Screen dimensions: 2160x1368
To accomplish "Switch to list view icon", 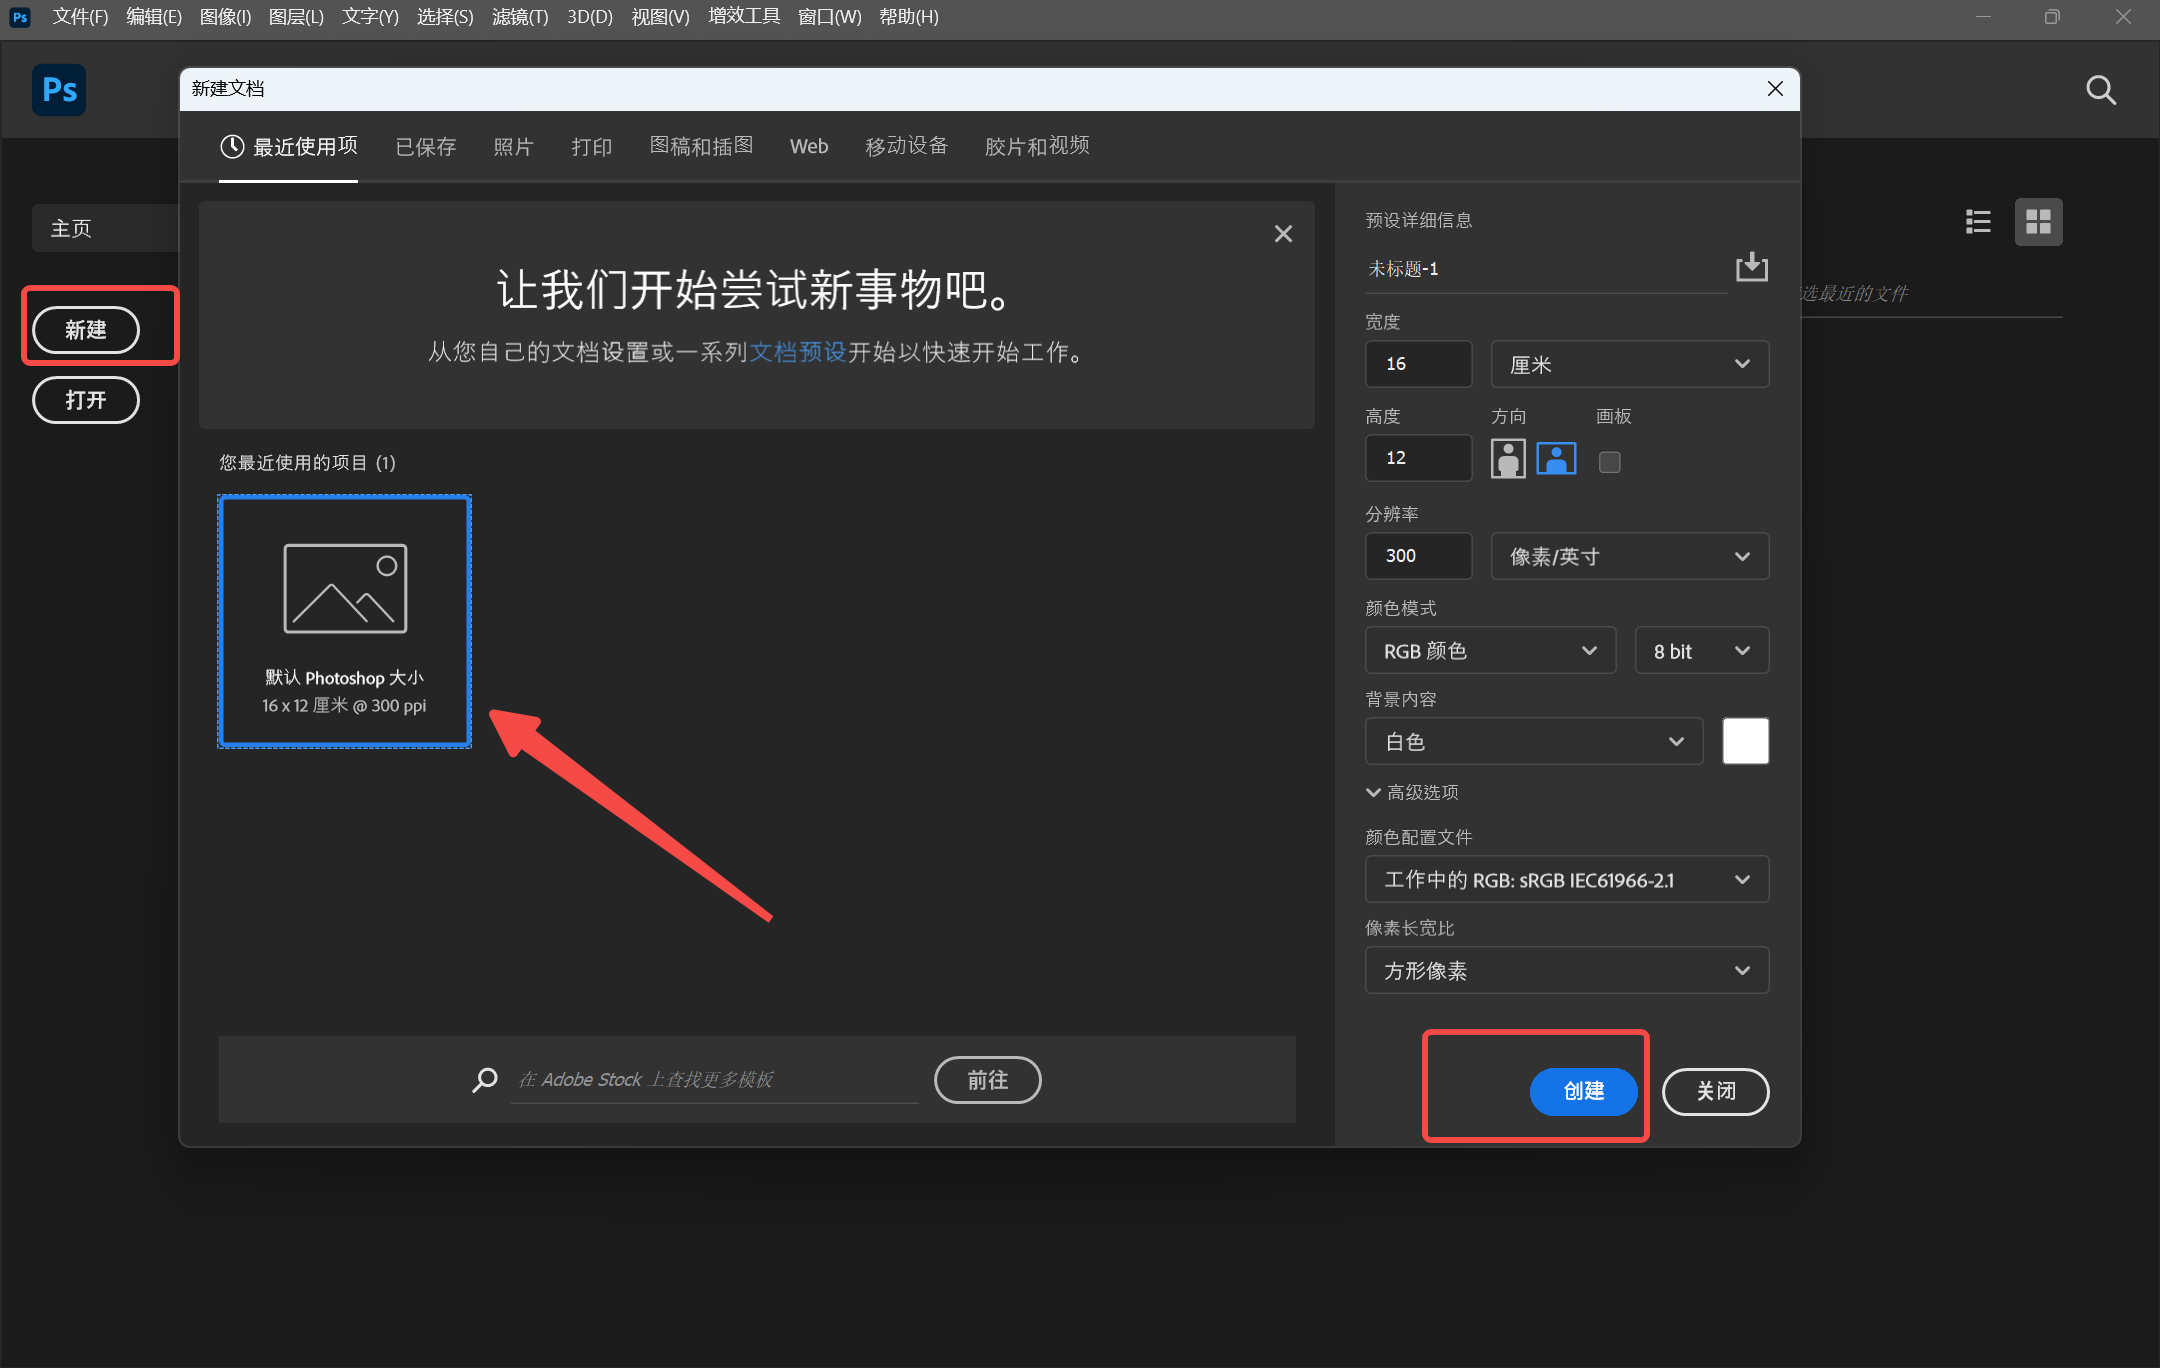I will point(1978,221).
